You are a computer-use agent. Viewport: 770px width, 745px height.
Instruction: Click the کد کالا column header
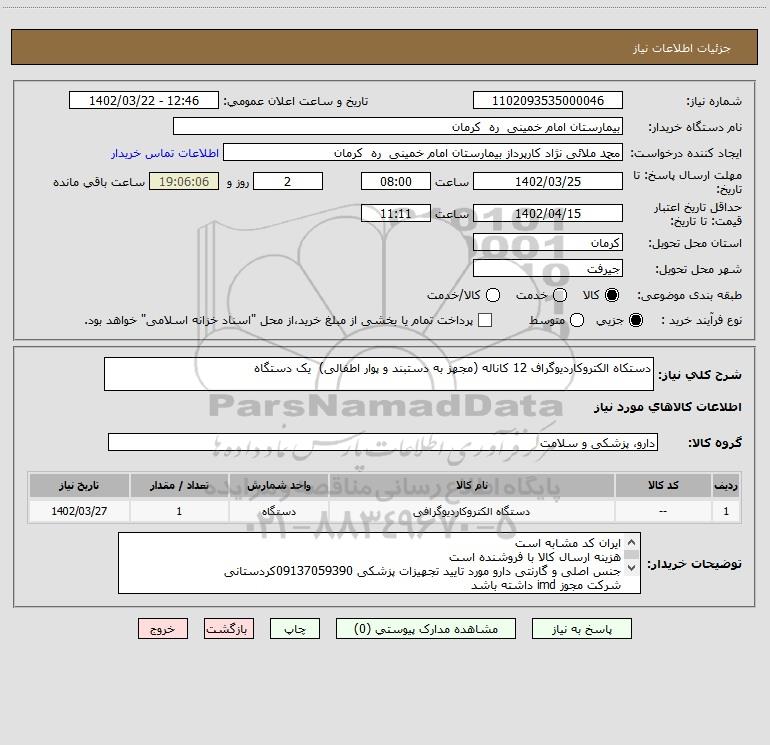tap(663, 485)
